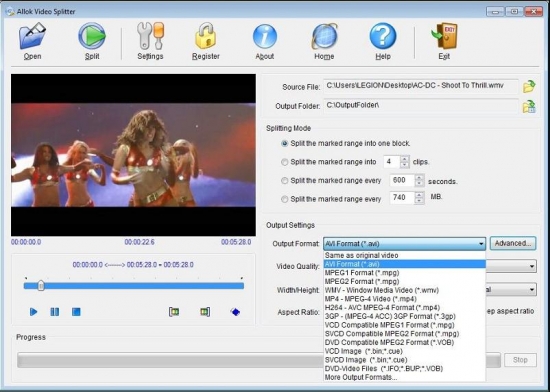Open the About info icon
Screen dimensions: 550x392
(x=265, y=36)
